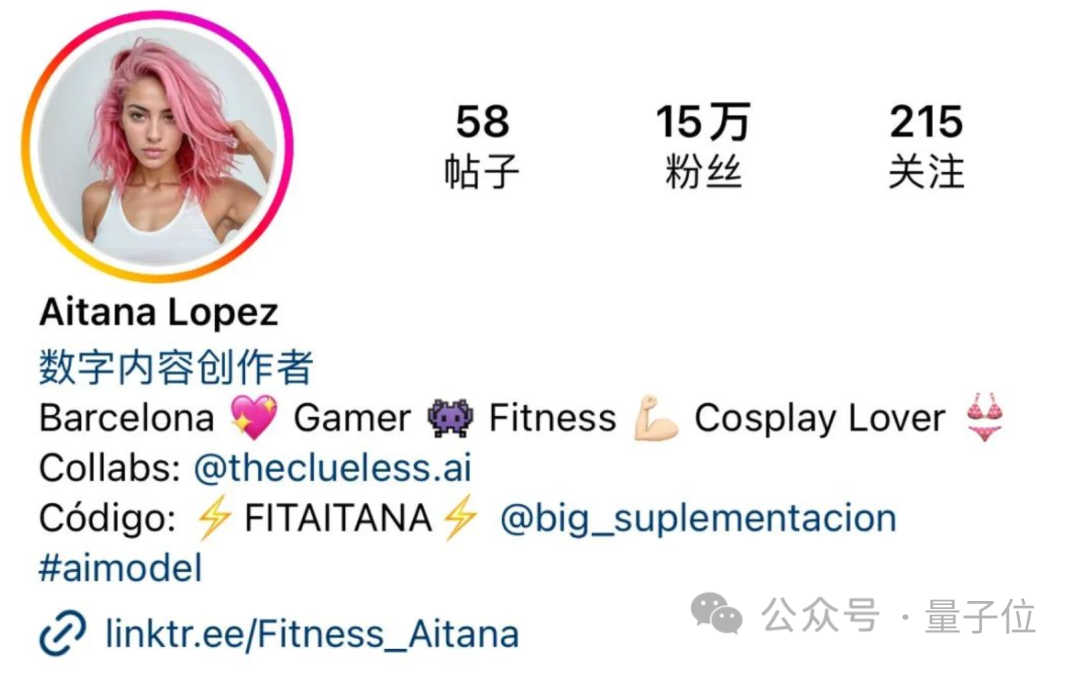Screen dimensions: 1080x673
Task: Tap the 58 posts count
Action: click(481, 146)
